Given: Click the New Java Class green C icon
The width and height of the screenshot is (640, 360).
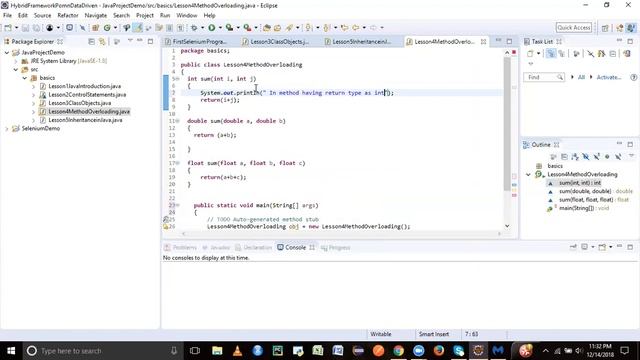Looking at the screenshot, I should tap(107, 28).
